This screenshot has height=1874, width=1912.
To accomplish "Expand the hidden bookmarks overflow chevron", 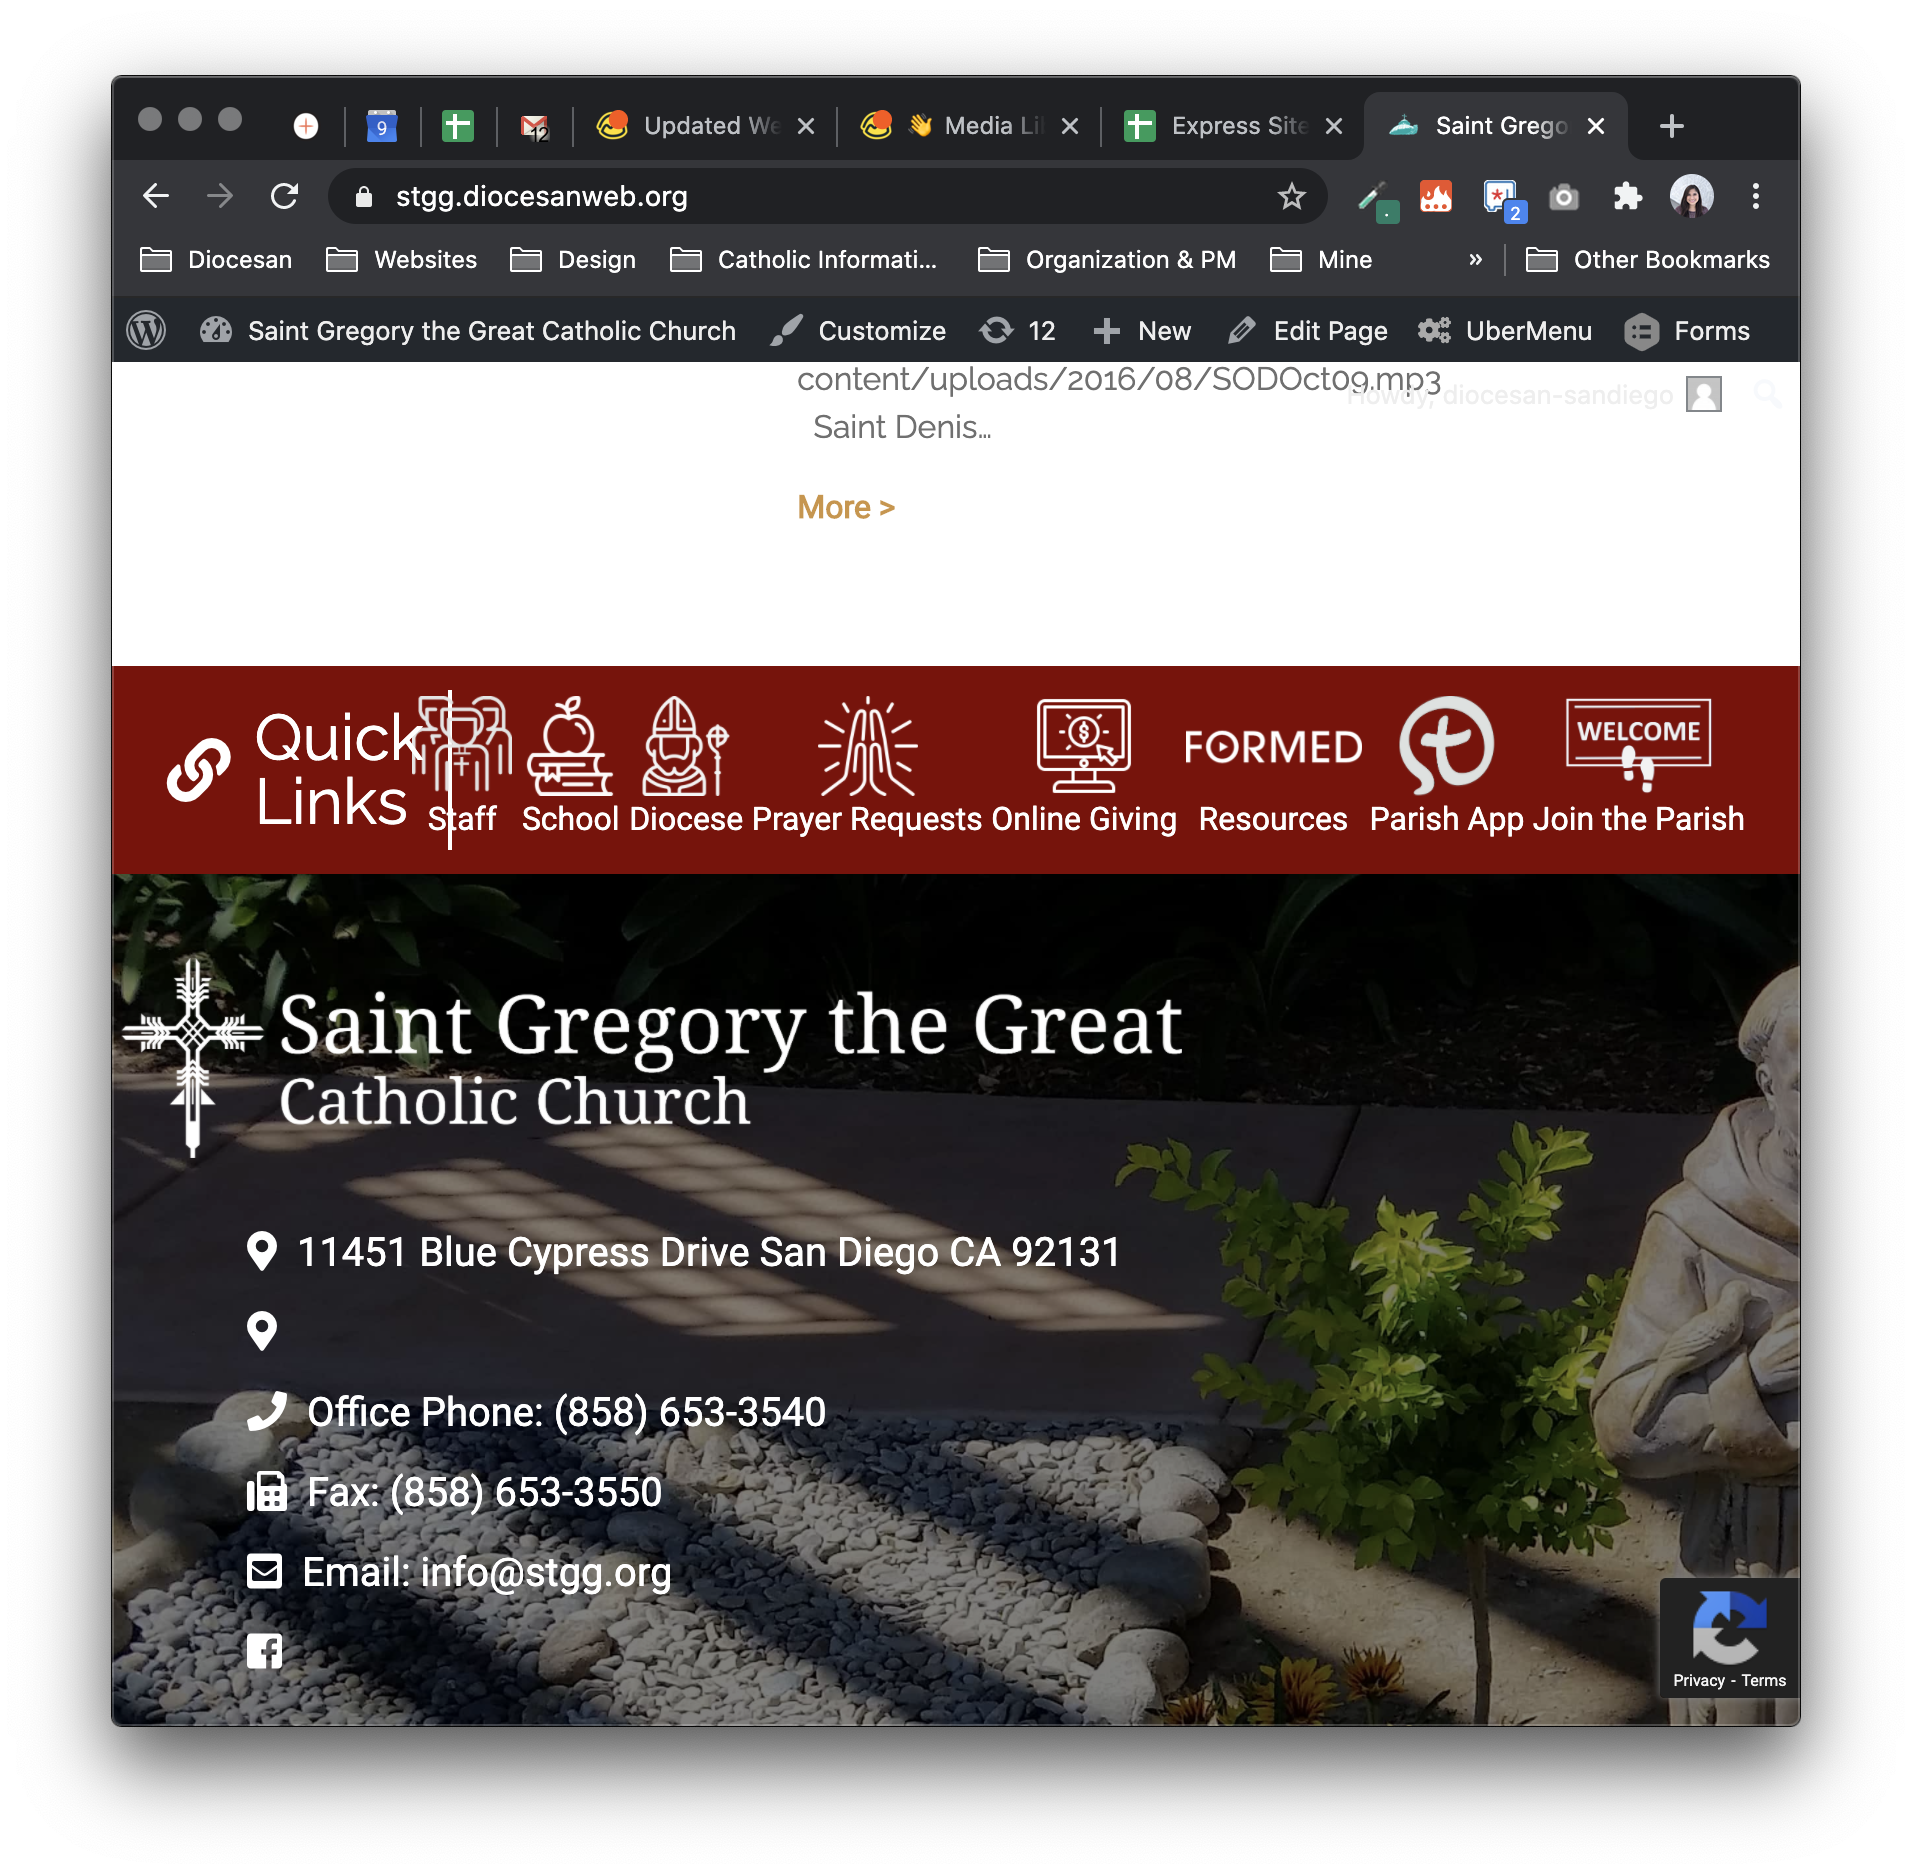I will click(1475, 260).
